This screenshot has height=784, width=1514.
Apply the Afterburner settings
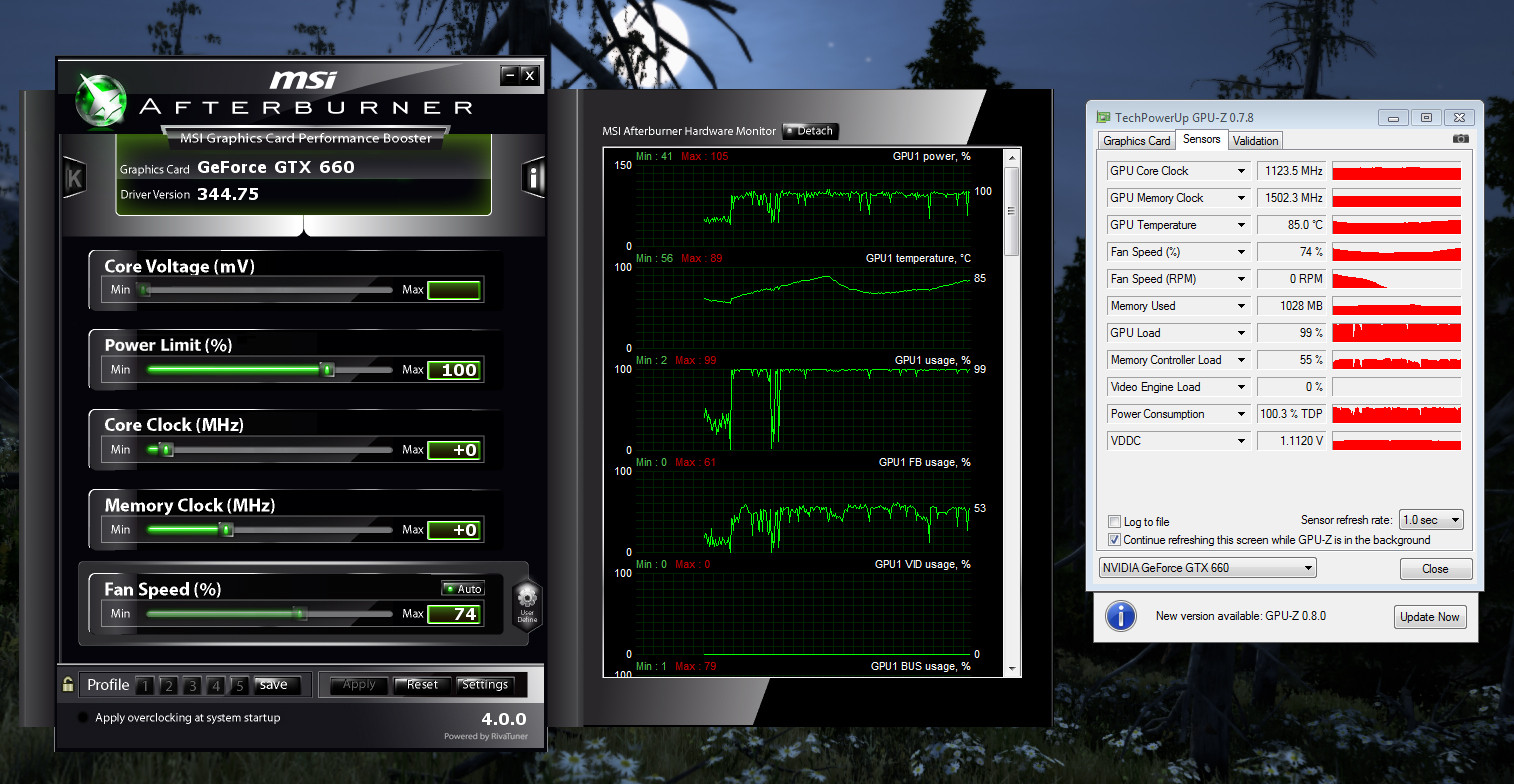click(x=359, y=685)
